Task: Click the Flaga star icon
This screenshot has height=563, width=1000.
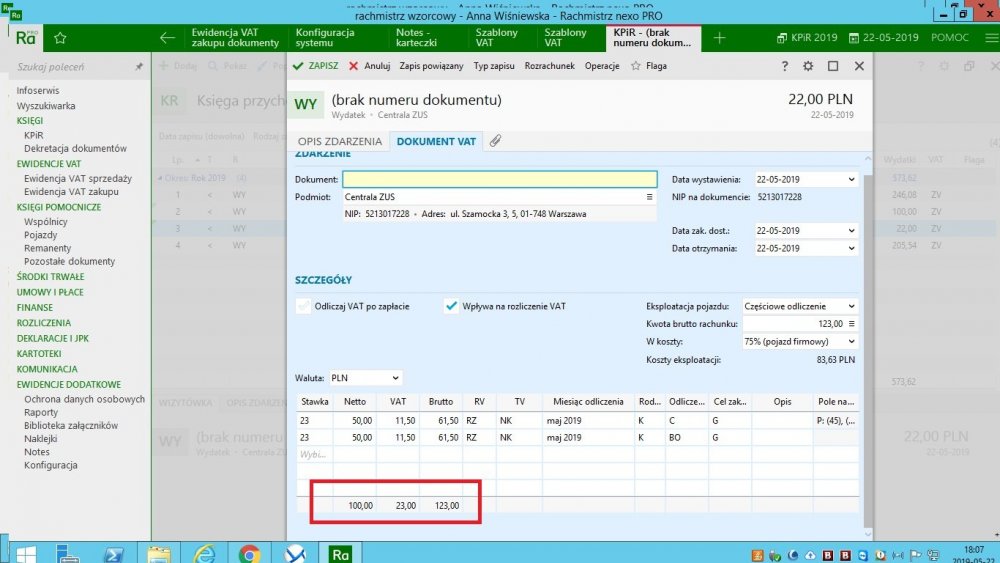Action: 636,66
